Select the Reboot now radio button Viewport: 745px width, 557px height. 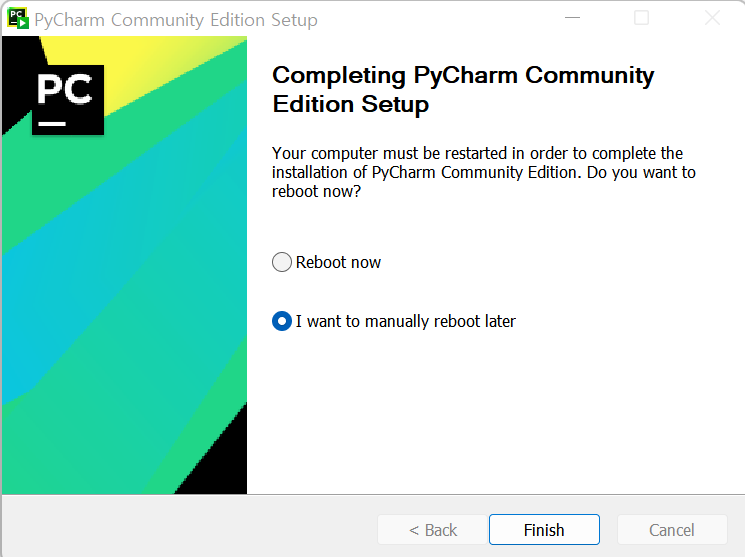pos(282,262)
